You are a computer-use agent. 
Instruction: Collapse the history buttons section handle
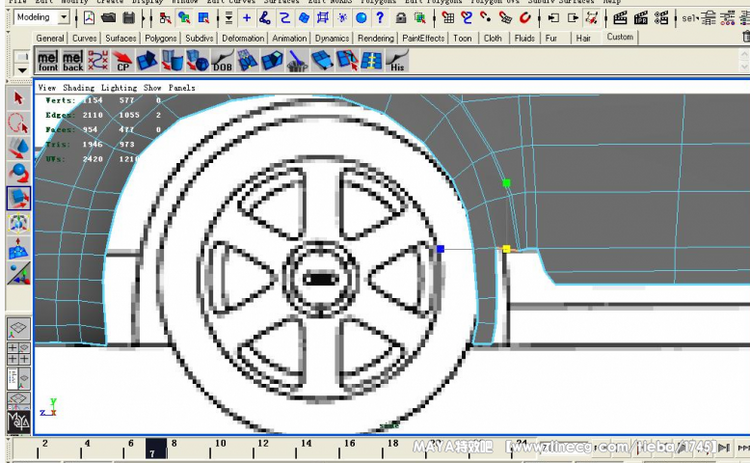[540, 19]
